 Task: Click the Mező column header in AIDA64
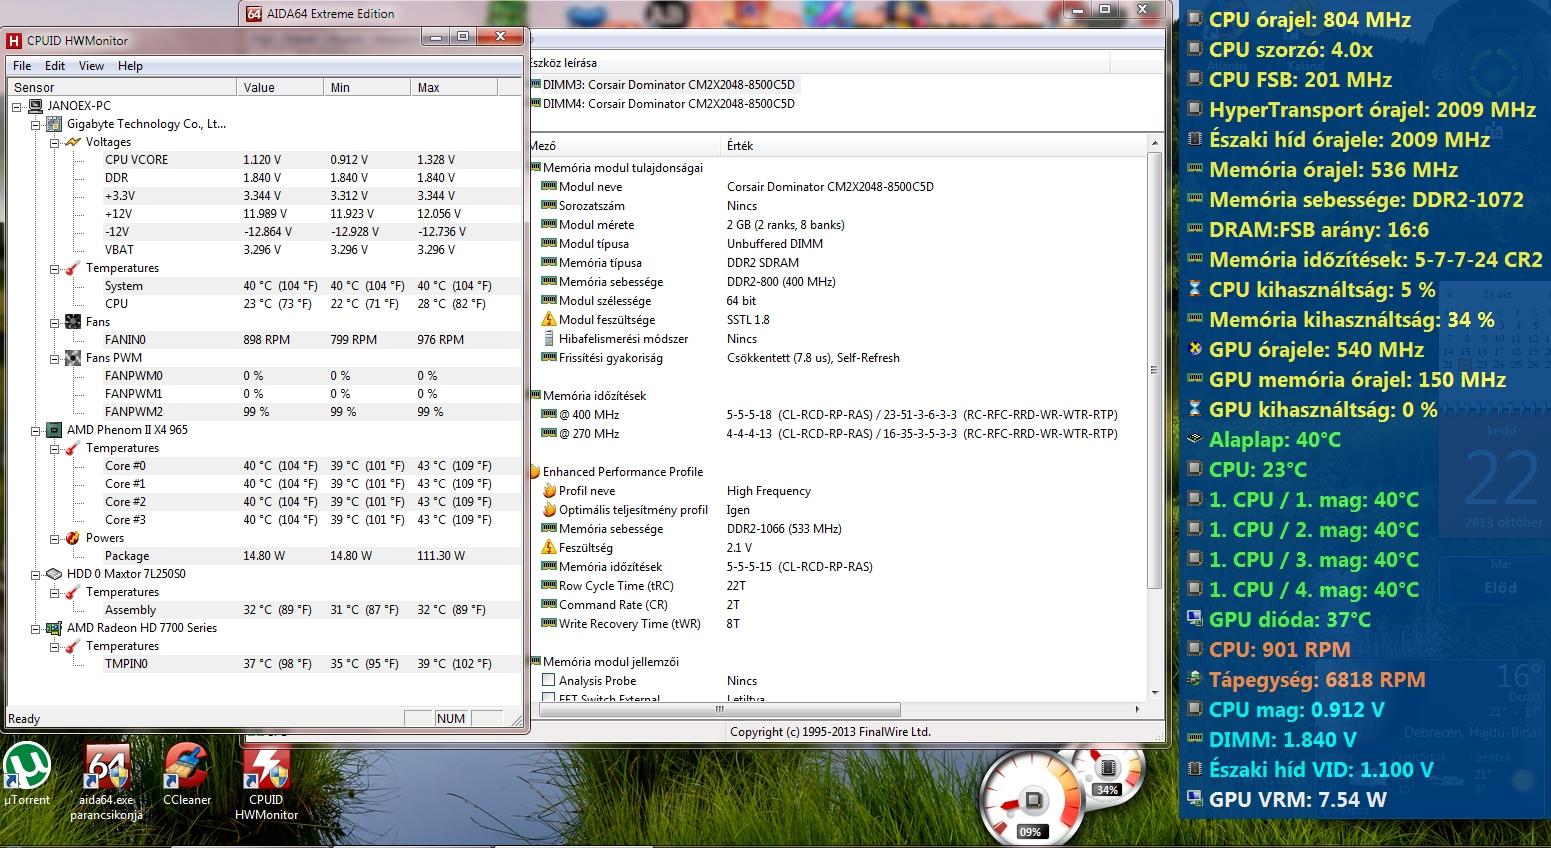tap(625, 146)
